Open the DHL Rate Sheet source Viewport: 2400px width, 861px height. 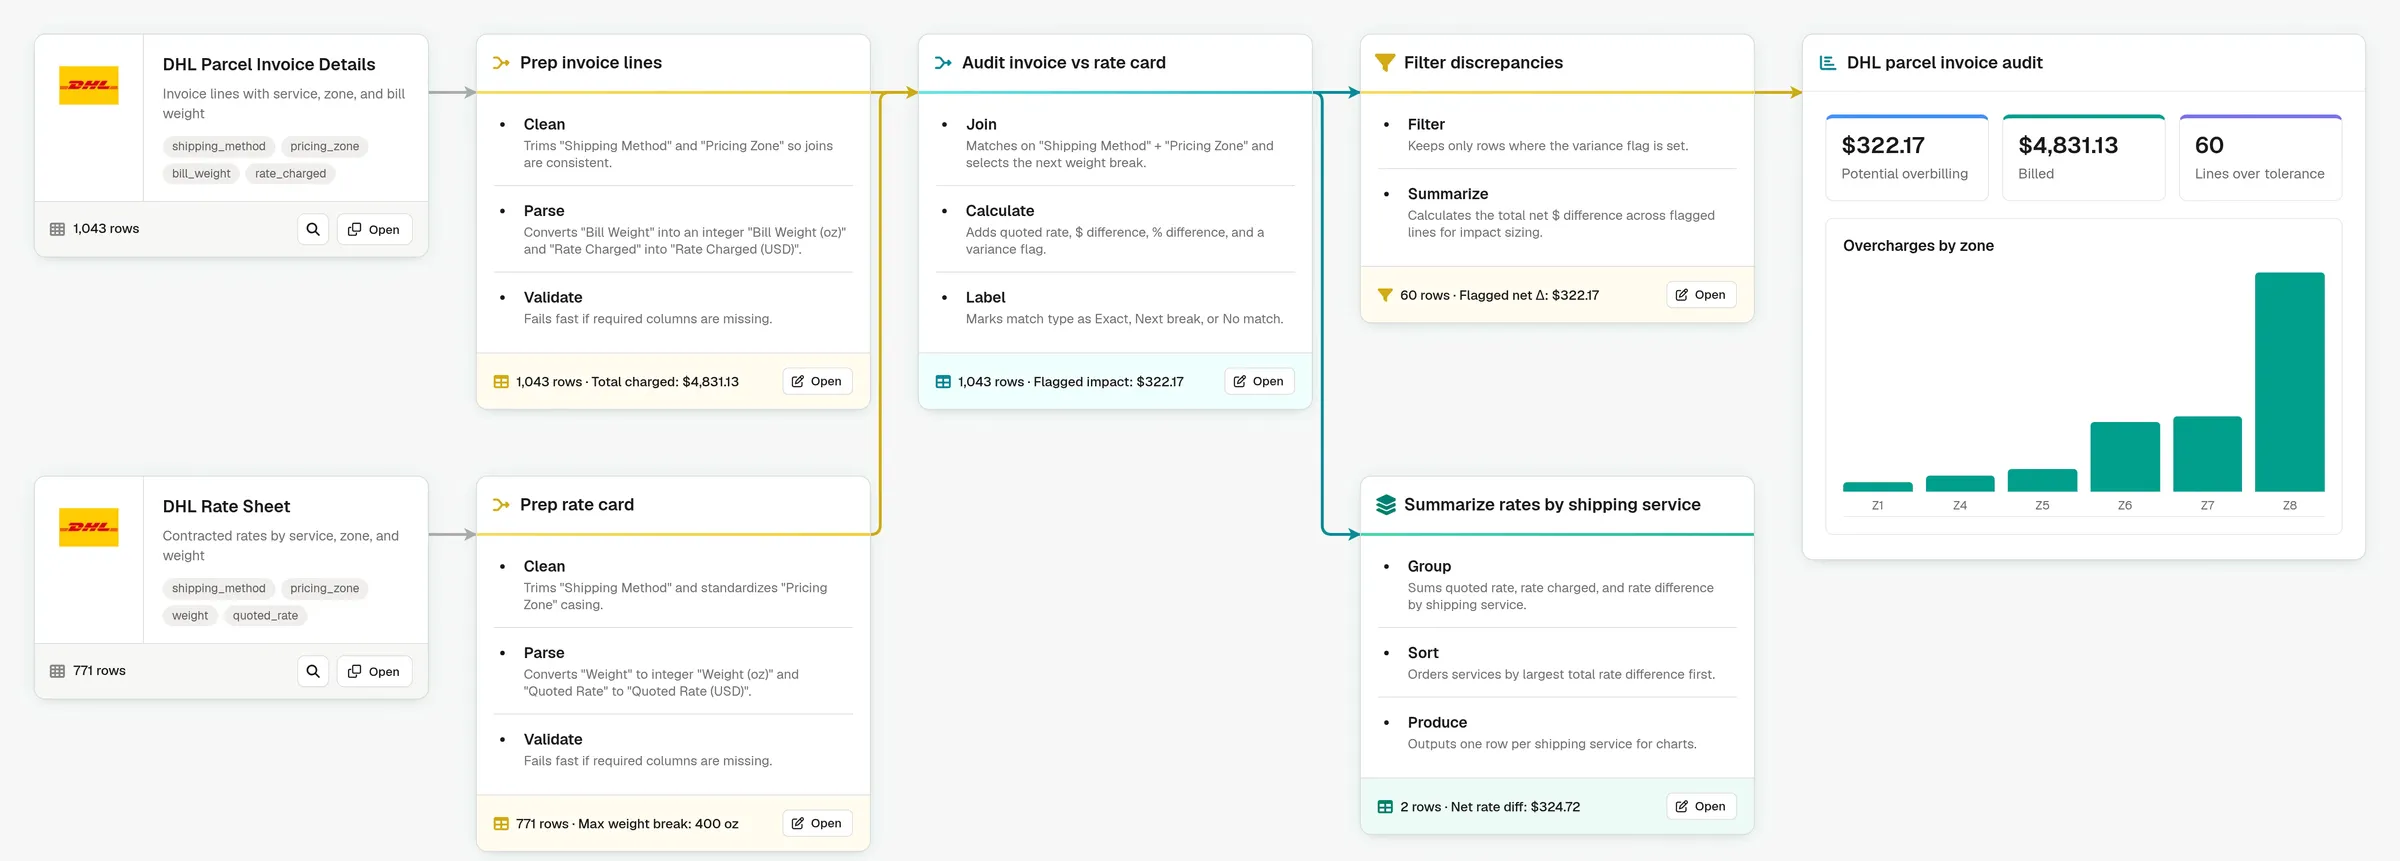pos(374,671)
